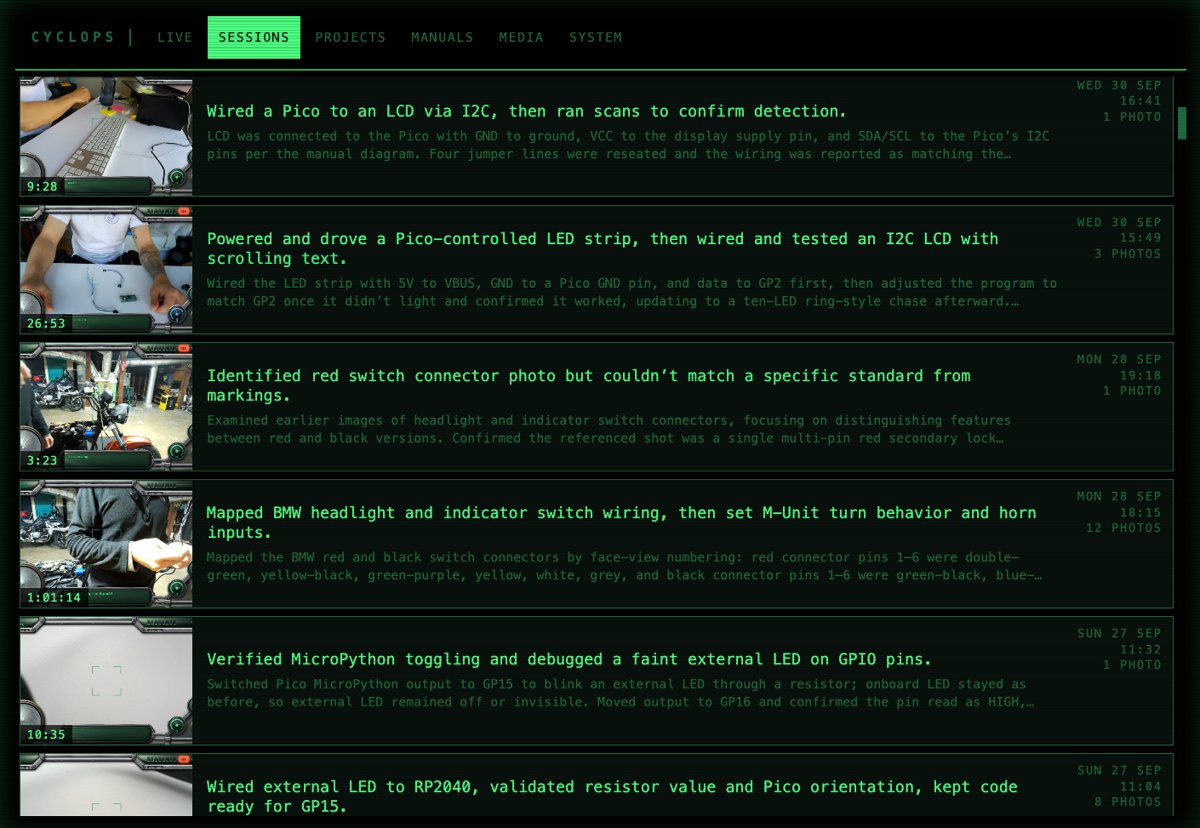Open the SYSTEM tab
Viewport: 1200px width, 828px height.
click(x=595, y=37)
